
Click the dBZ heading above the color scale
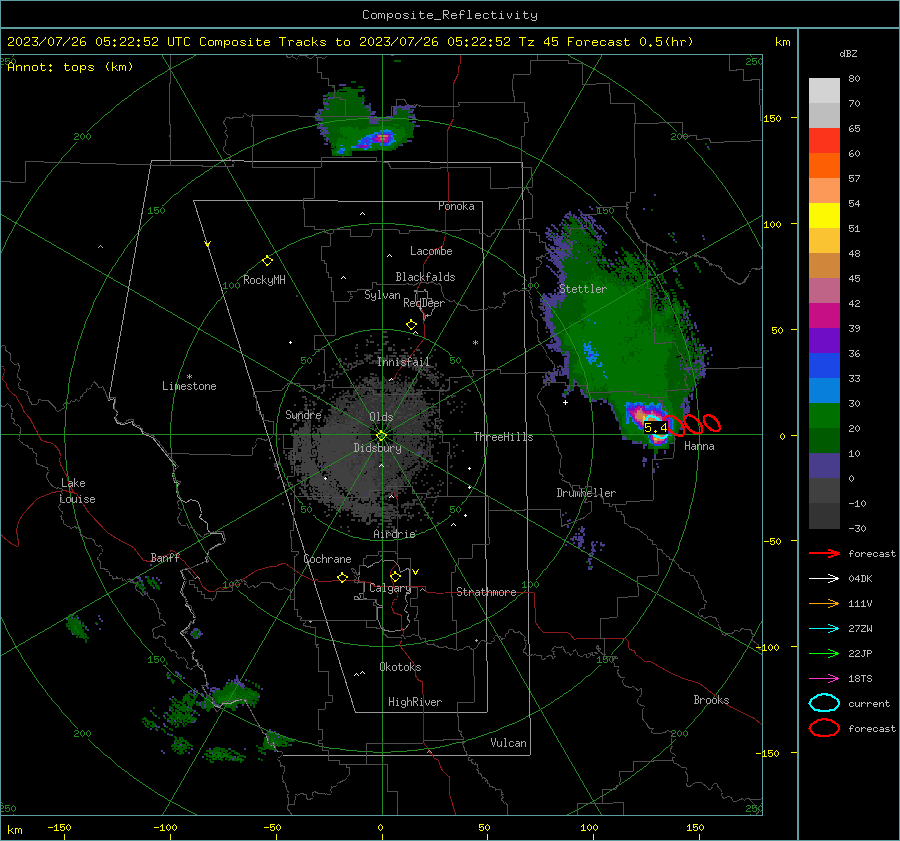pyautogui.click(x=848, y=53)
